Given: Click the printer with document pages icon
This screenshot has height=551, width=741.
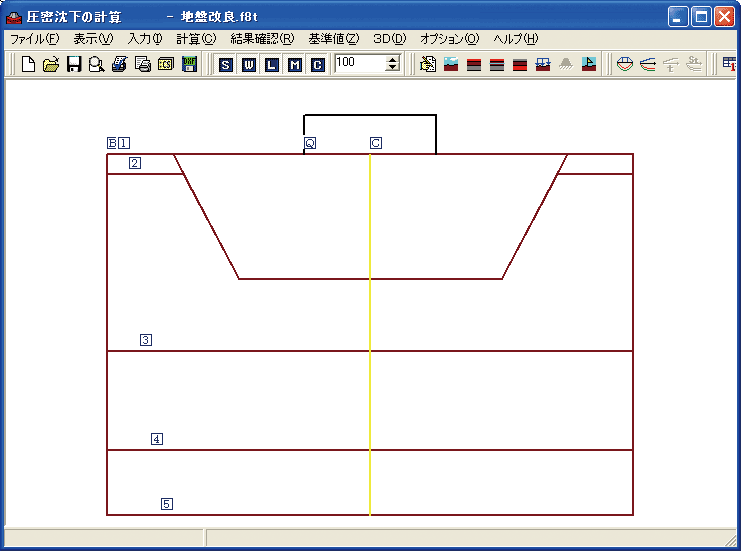Looking at the screenshot, I should pos(143,64).
